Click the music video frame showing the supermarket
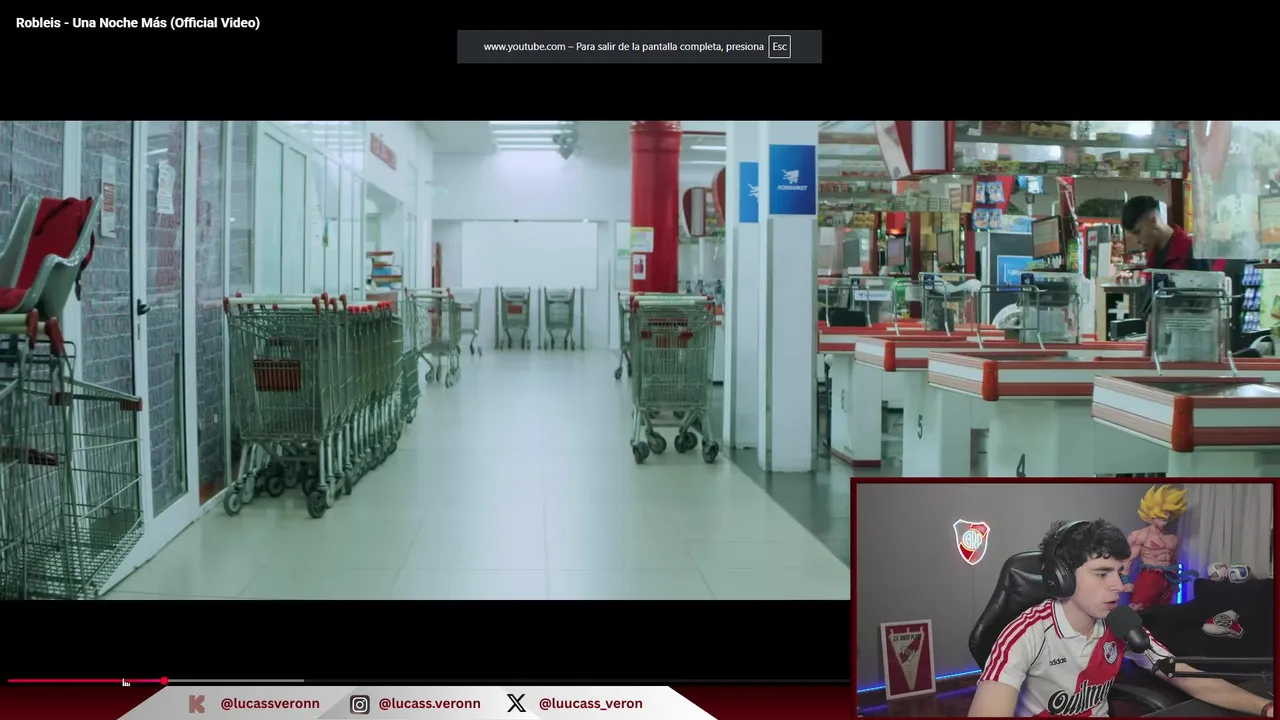This screenshot has width=1280, height=720. (640, 360)
